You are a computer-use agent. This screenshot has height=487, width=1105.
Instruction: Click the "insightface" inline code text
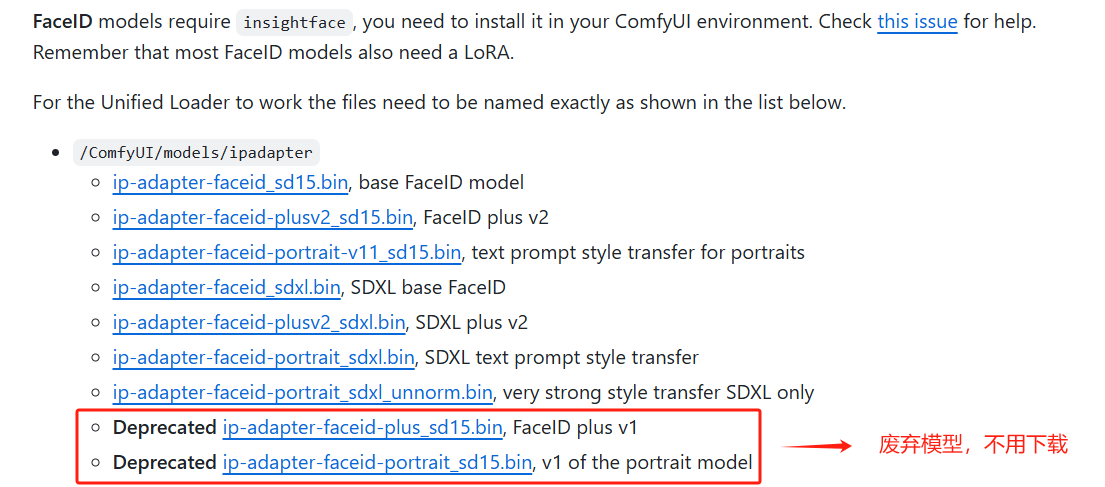(x=295, y=22)
